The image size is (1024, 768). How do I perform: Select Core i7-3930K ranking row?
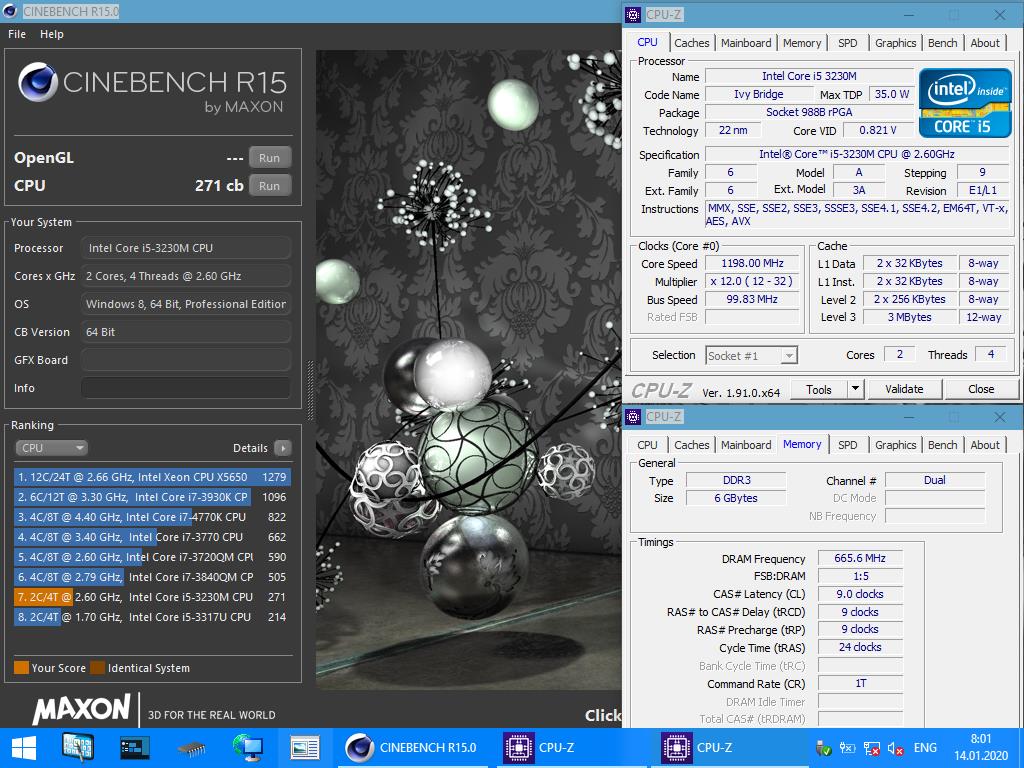coord(152,497)
